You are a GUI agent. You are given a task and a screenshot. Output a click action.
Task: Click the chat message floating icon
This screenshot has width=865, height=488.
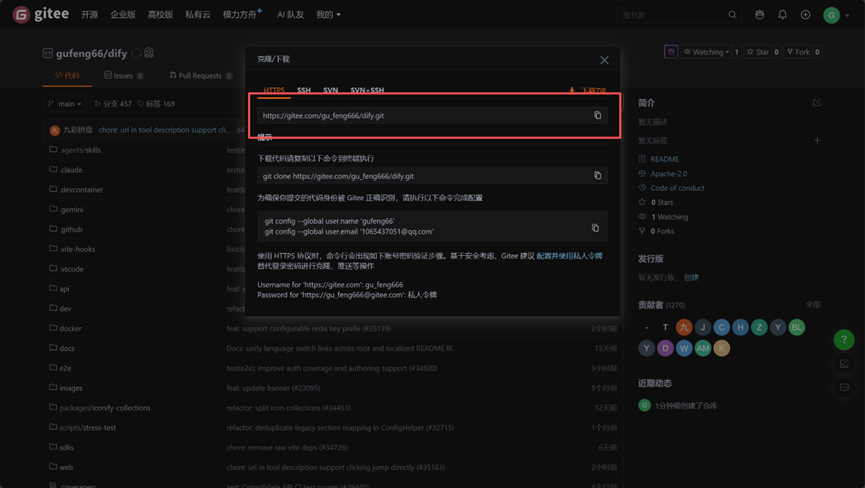coord(844,388)
